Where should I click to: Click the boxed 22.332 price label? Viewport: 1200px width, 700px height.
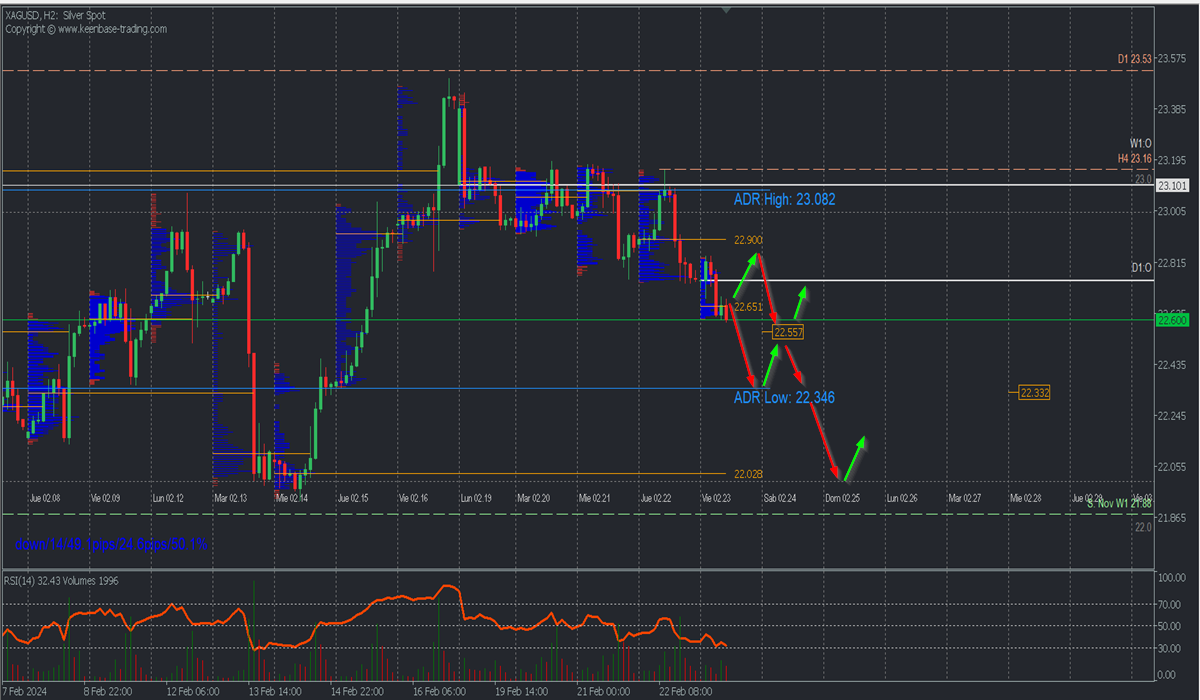pyautogui.click(x=1034, y=393)
